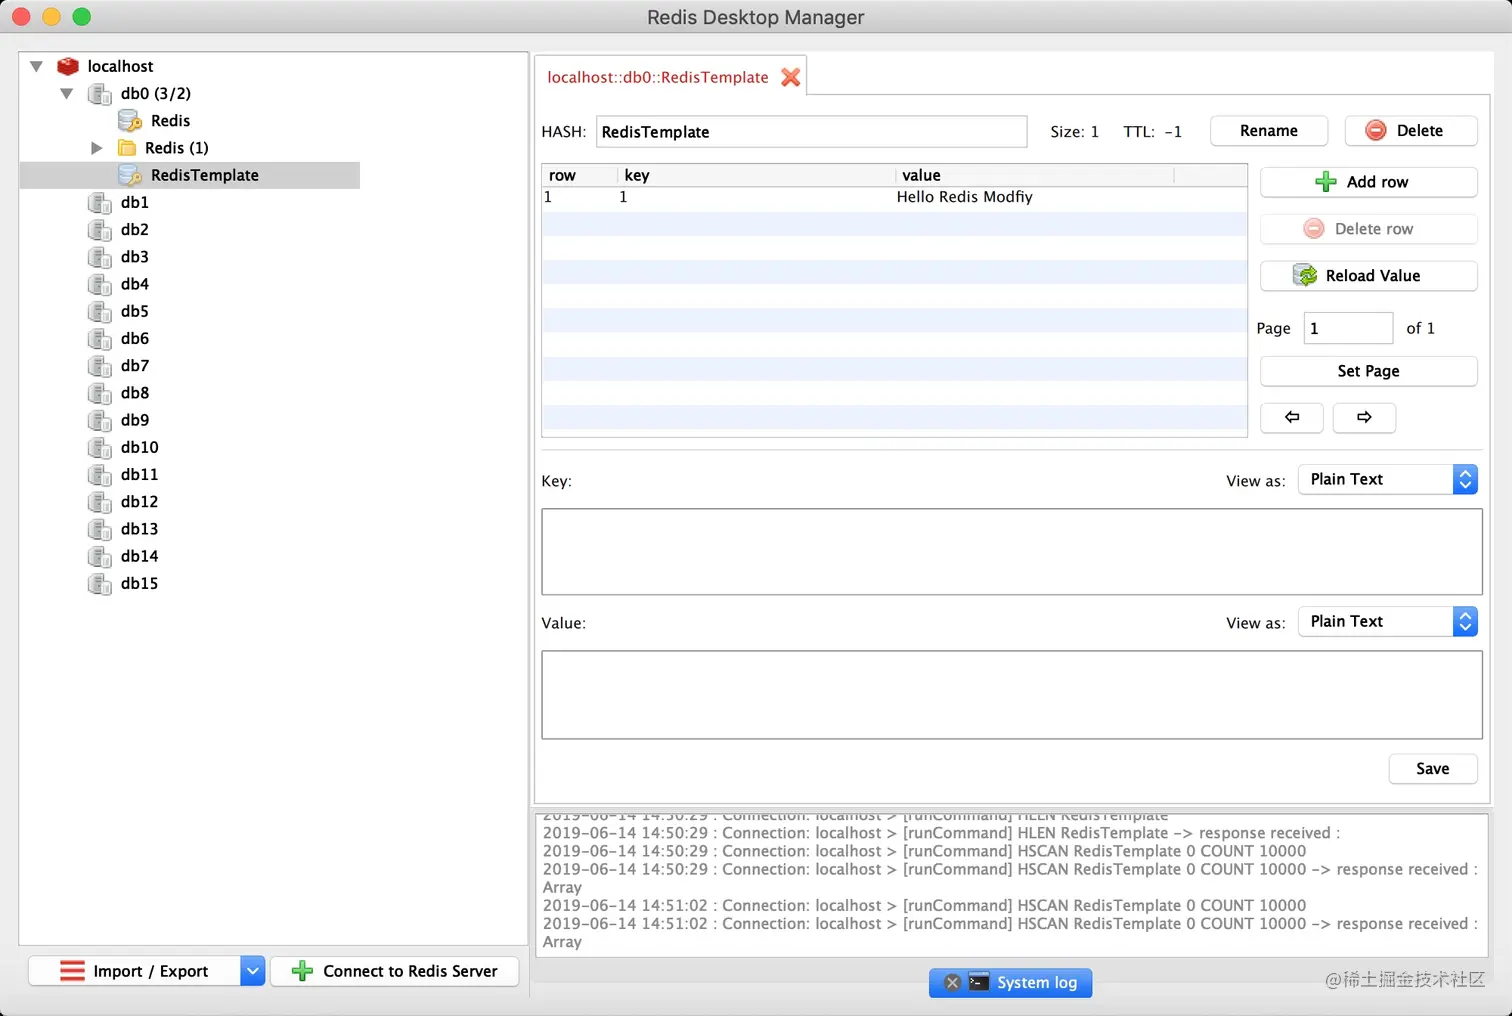Collapse the localhost tree node
The image size is (1512, 1016).
[x=37, y=66]
